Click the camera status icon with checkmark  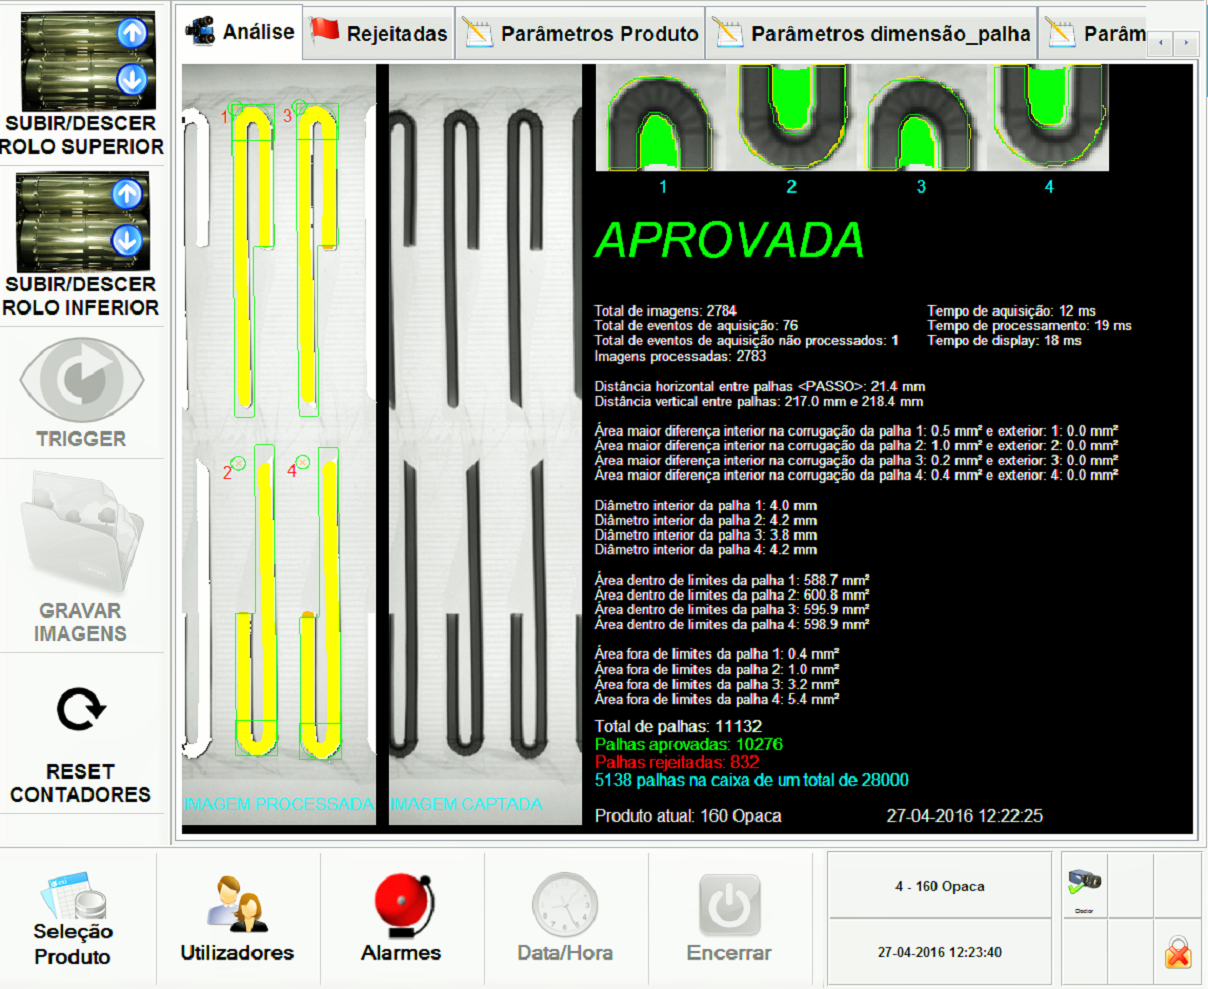[x=1084, y=884]
